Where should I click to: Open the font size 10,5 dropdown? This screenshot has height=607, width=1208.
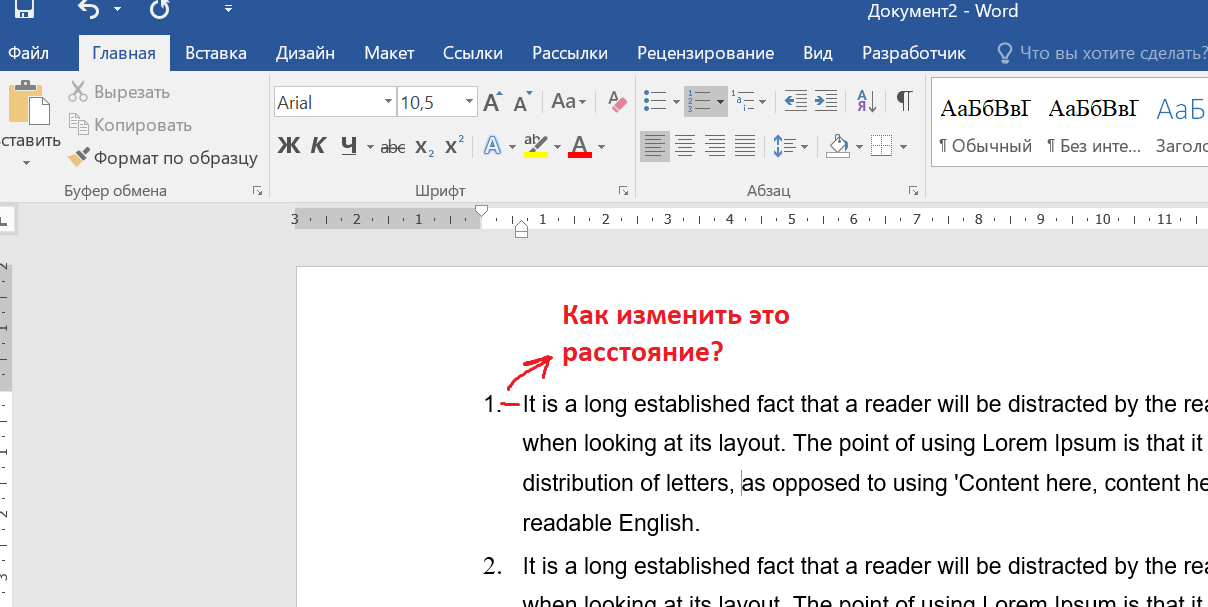[469, 102]
